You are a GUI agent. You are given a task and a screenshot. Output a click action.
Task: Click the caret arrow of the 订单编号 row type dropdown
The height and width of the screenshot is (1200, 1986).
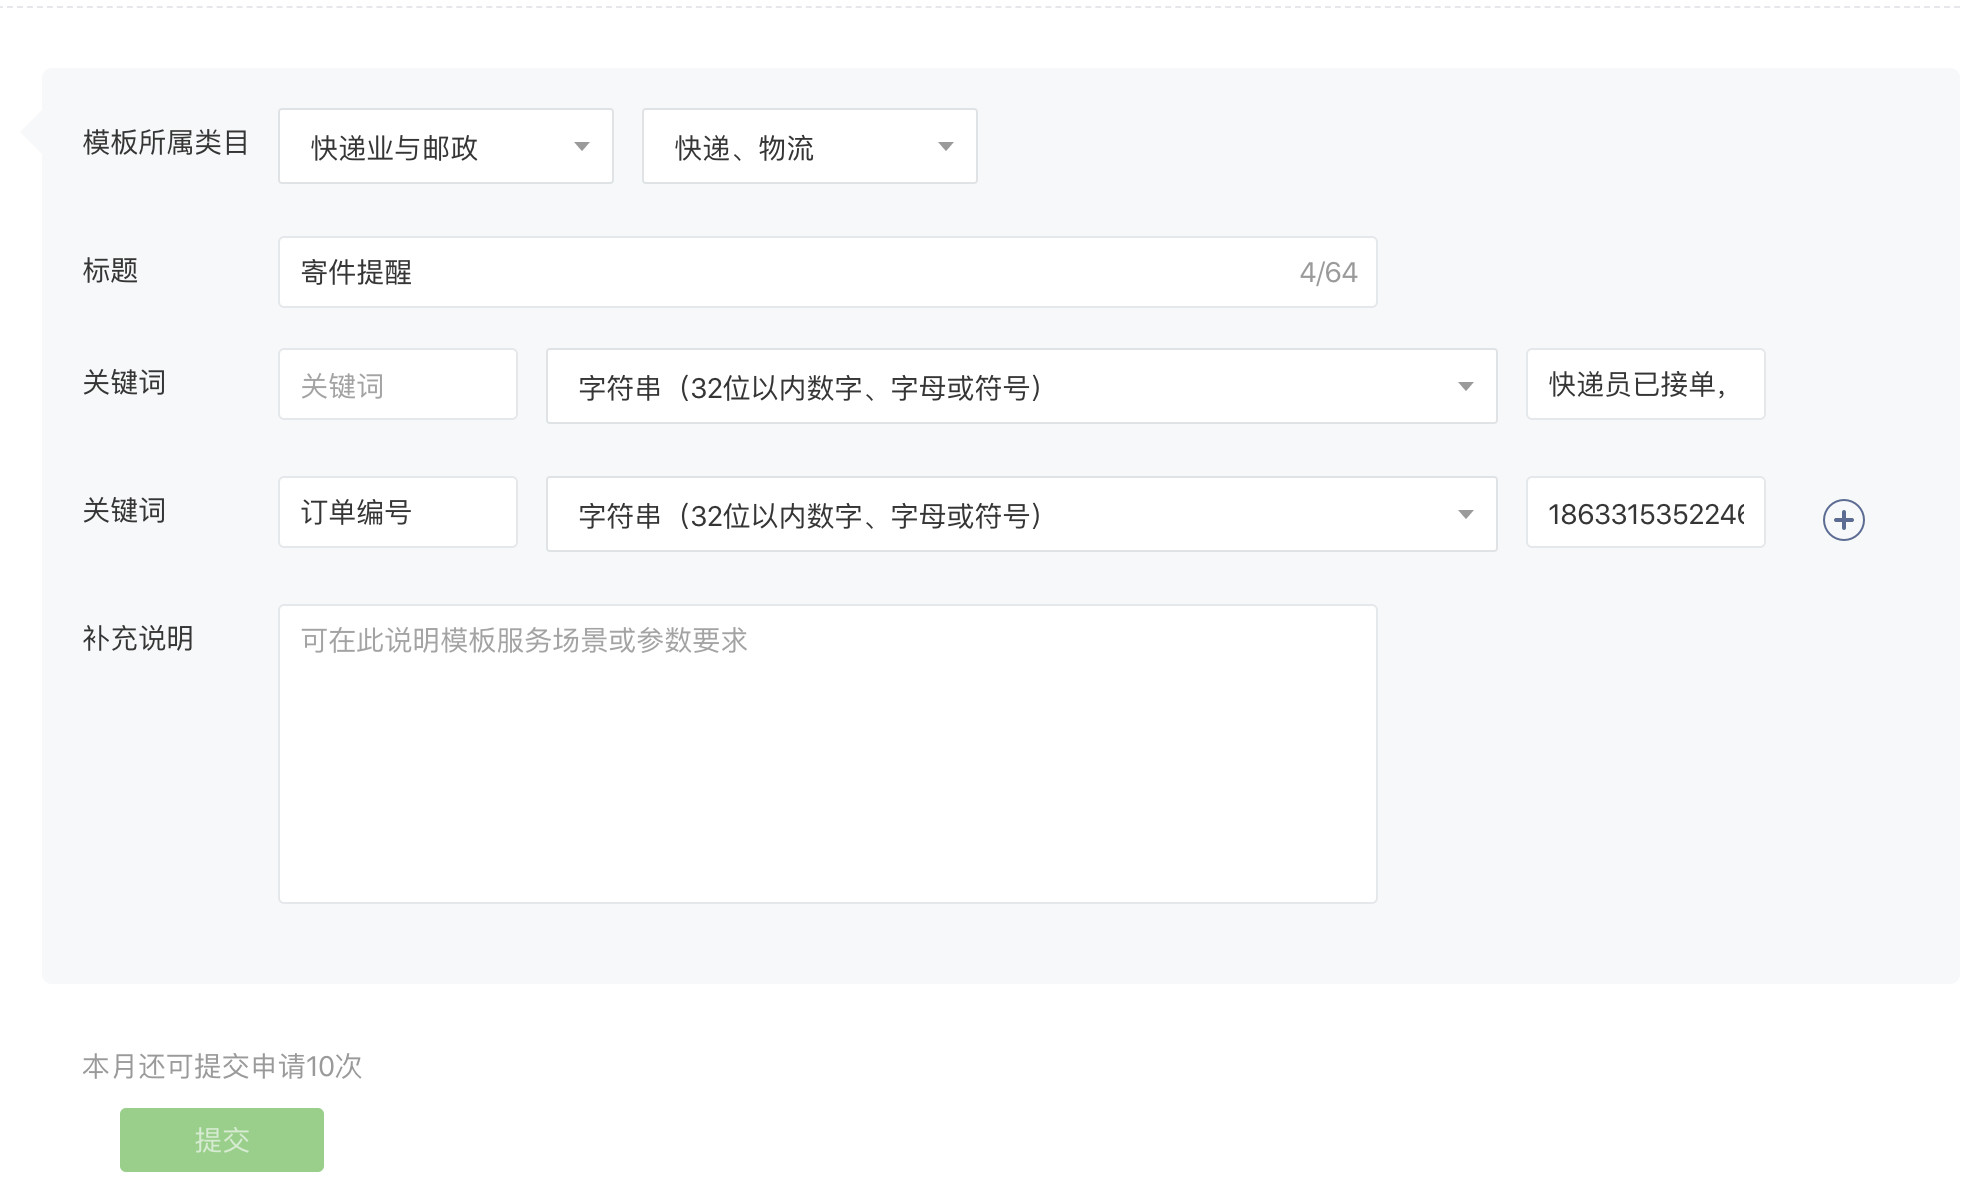[x=1465, y=515]
